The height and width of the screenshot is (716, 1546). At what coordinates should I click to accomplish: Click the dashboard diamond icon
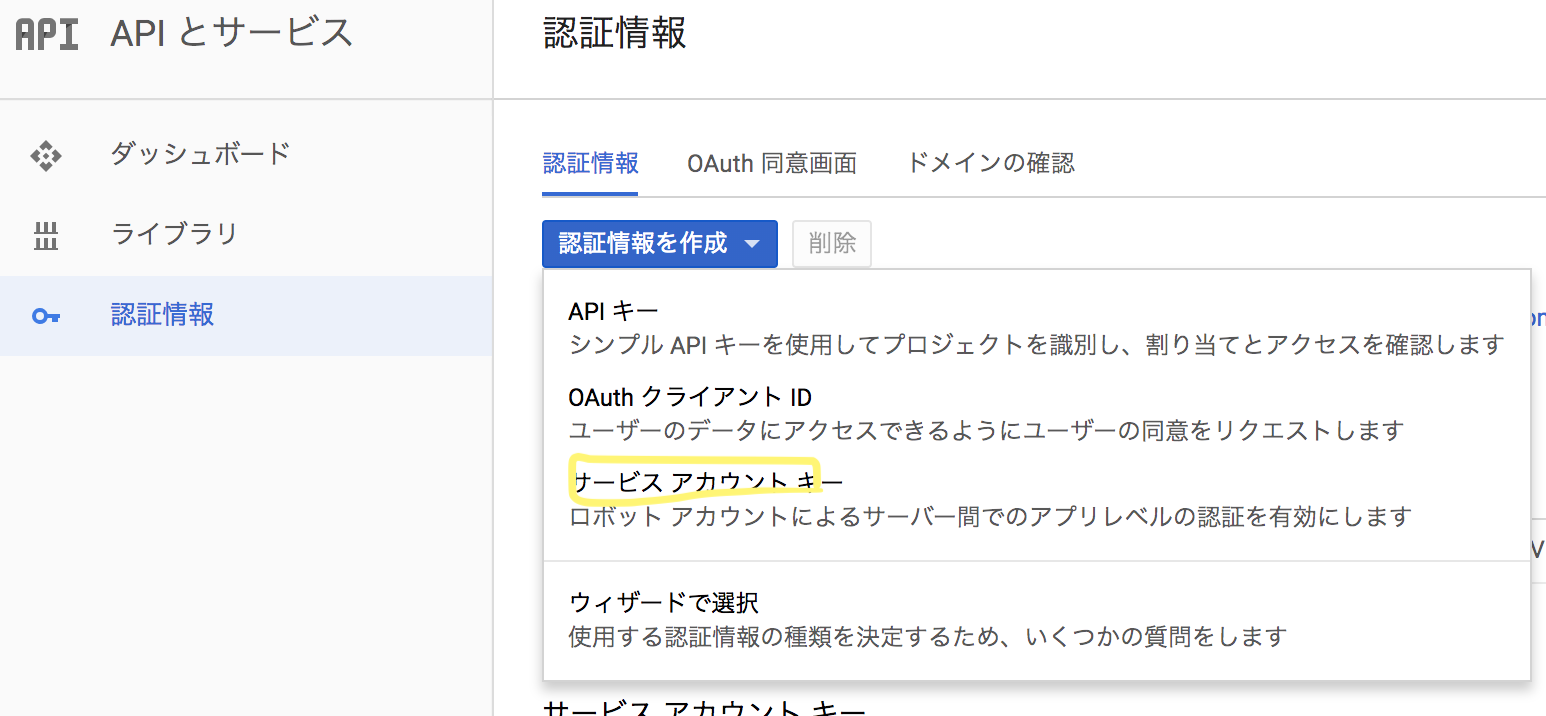46,156
